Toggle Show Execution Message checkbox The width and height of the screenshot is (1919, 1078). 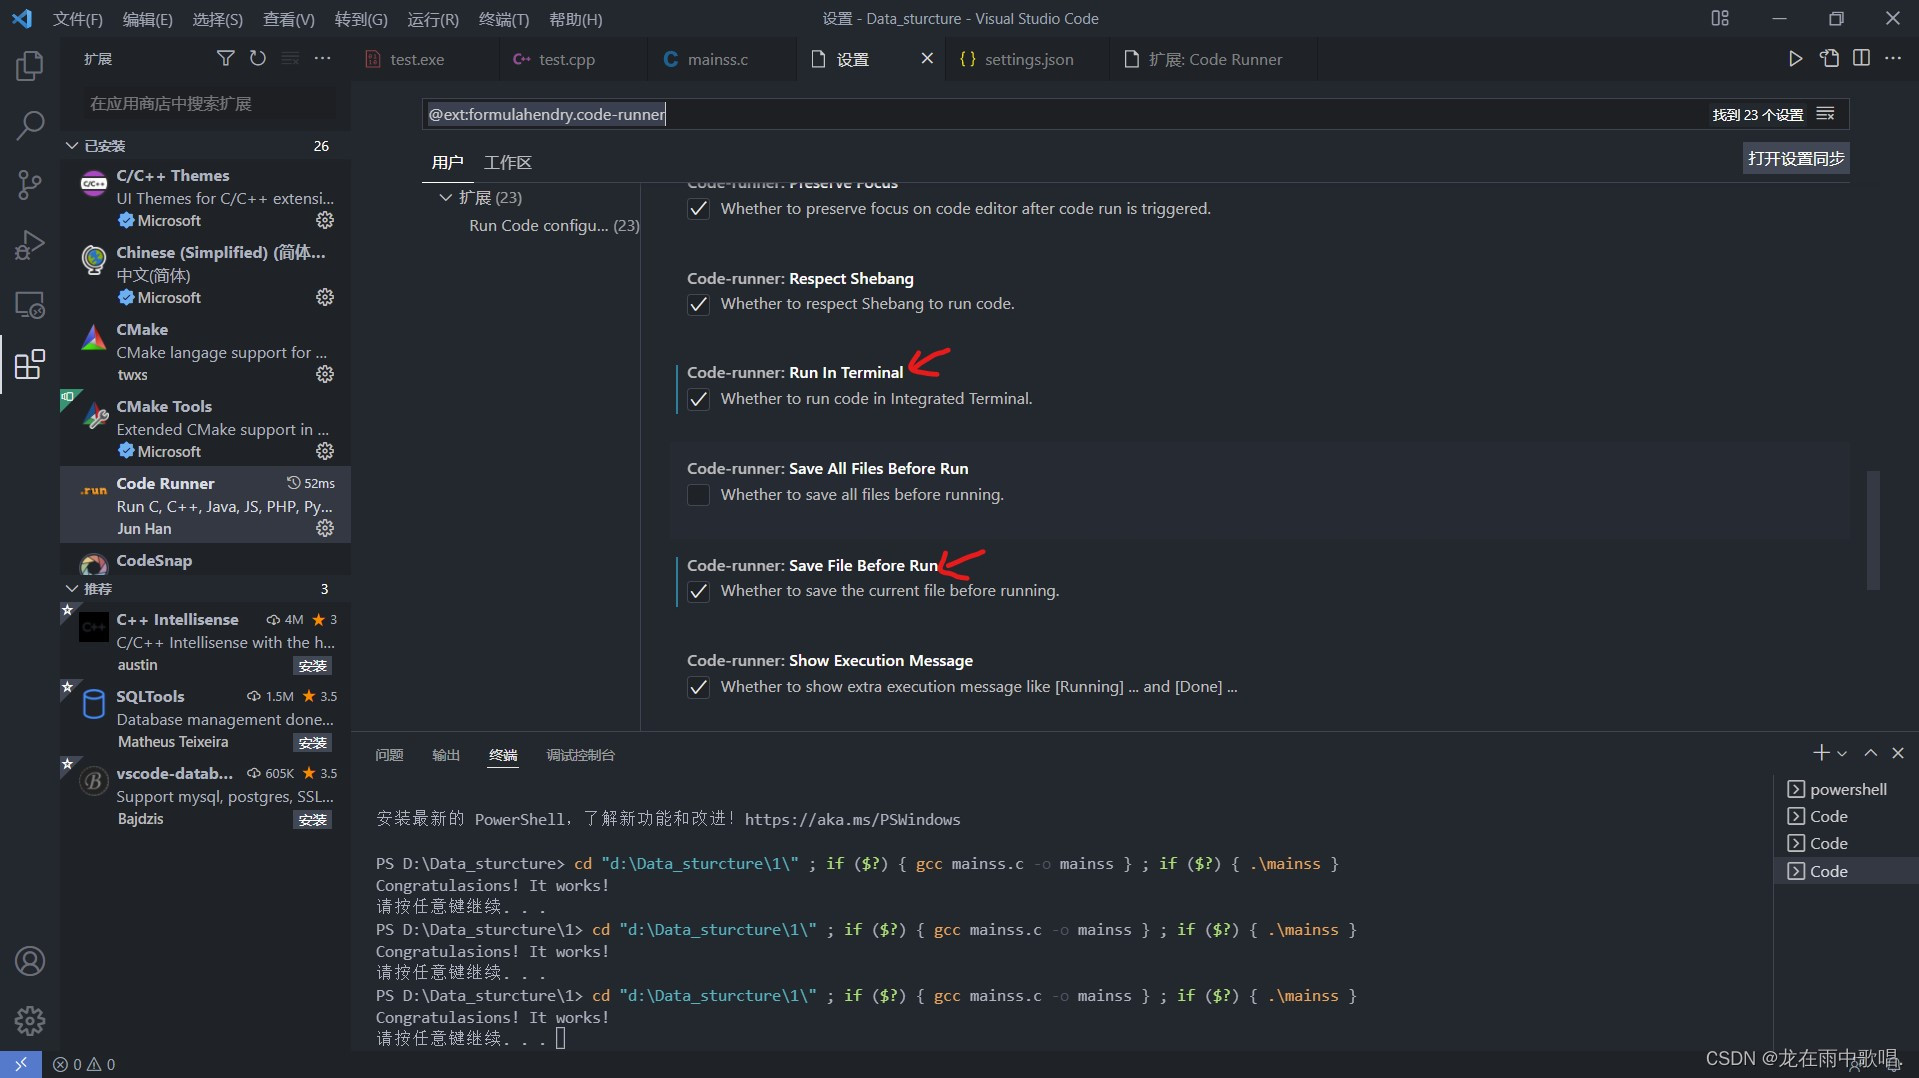(698, 687)
